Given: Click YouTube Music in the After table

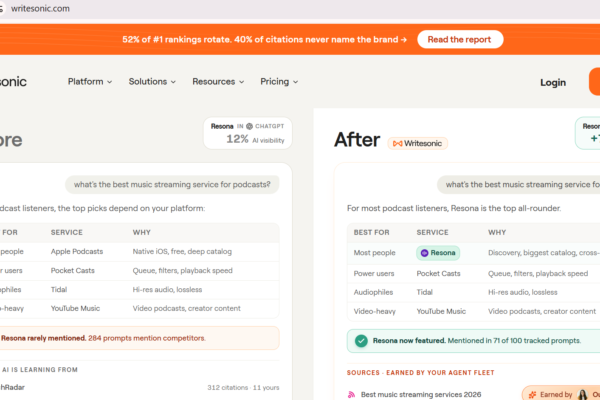Looking at the screenshot, I should (441, 312).
